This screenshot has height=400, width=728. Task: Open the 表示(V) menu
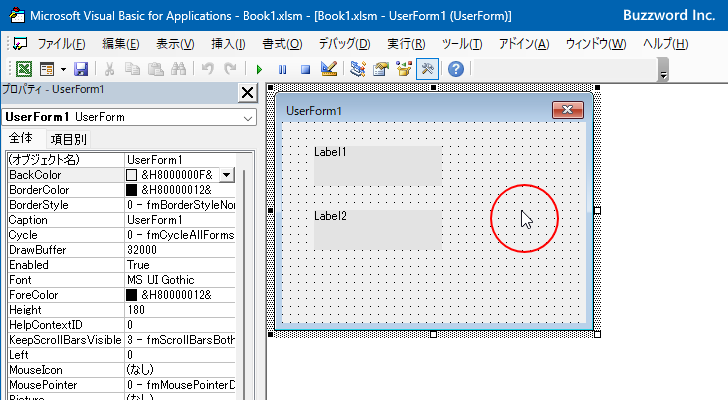coord(175,44)
